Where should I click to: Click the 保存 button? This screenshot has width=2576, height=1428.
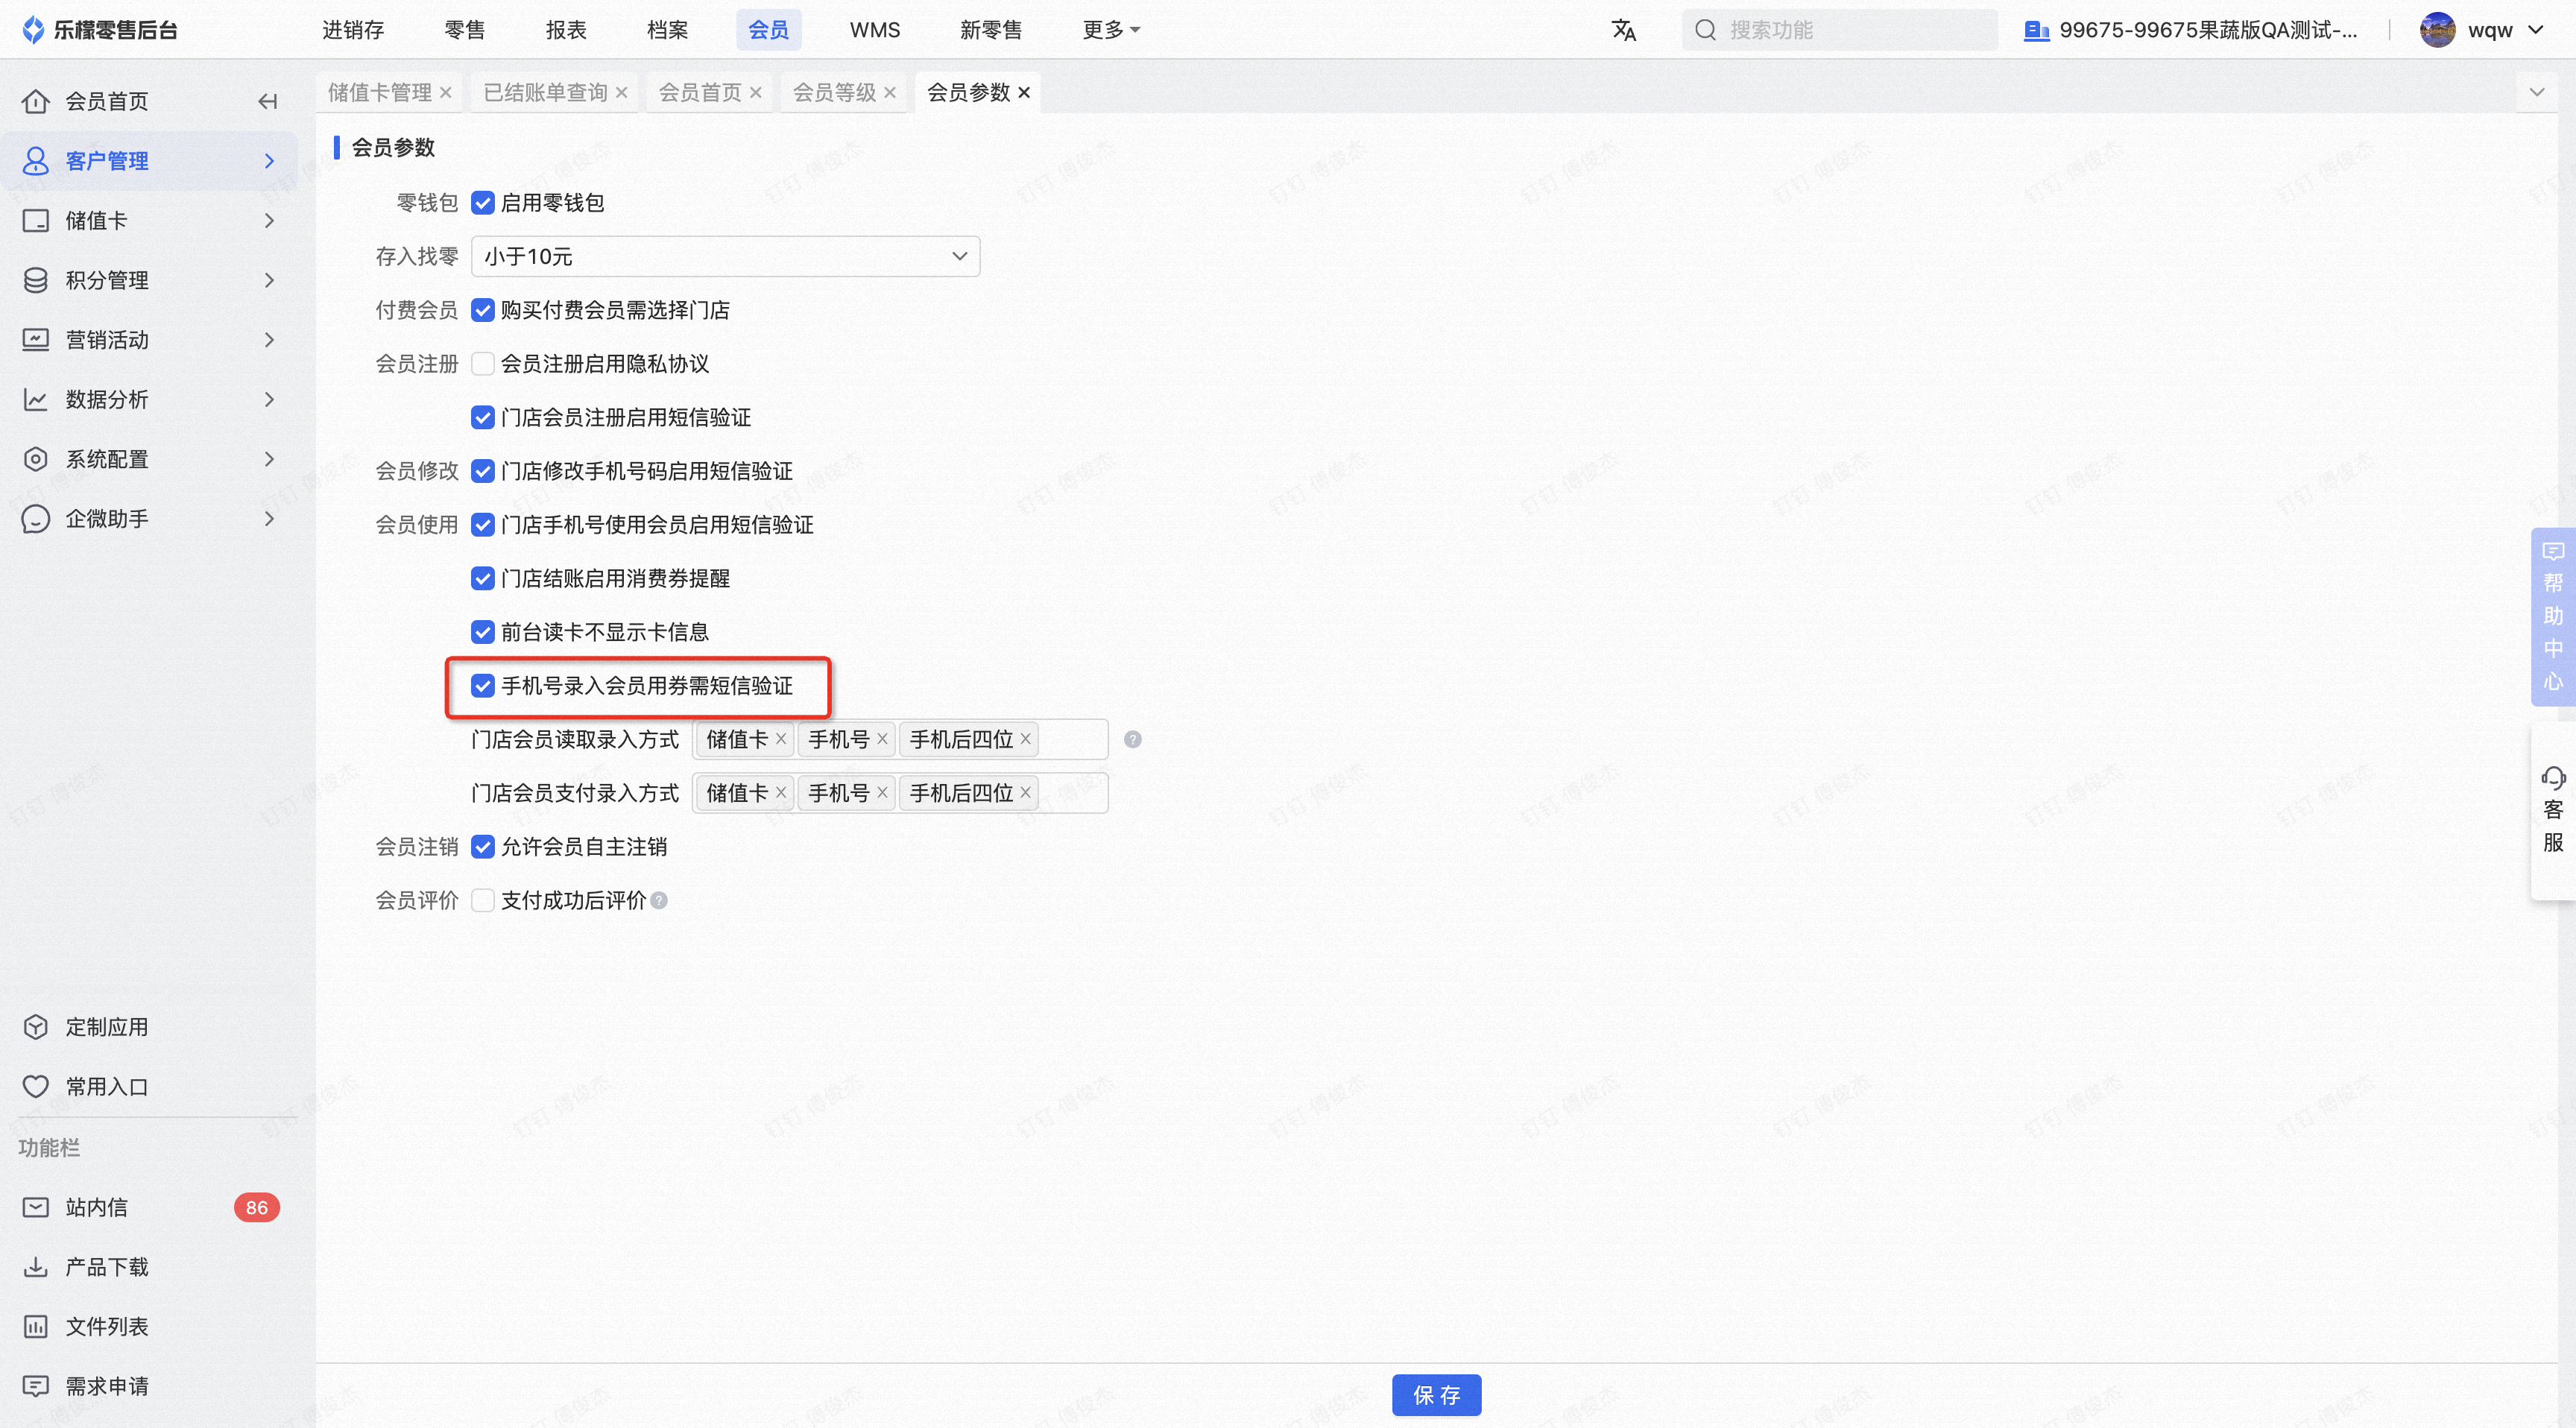(x=1437, y=1395)
